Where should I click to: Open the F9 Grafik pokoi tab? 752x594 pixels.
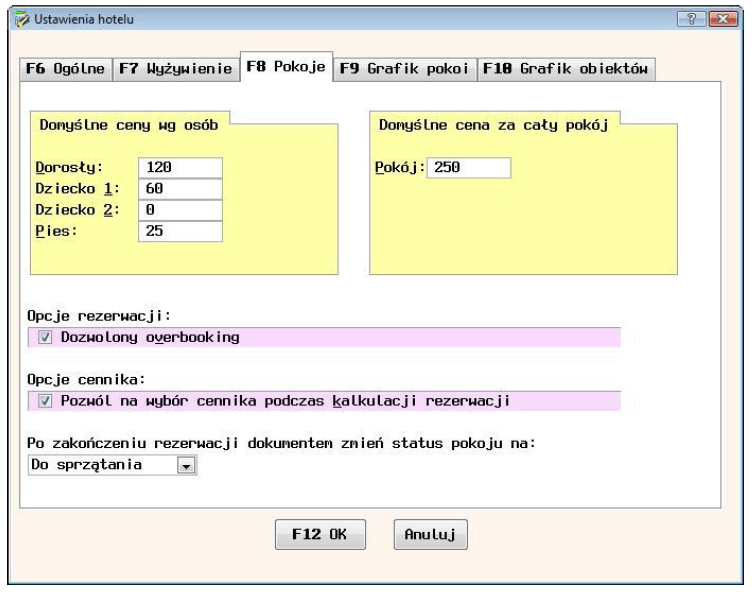(x=404, y=69)
